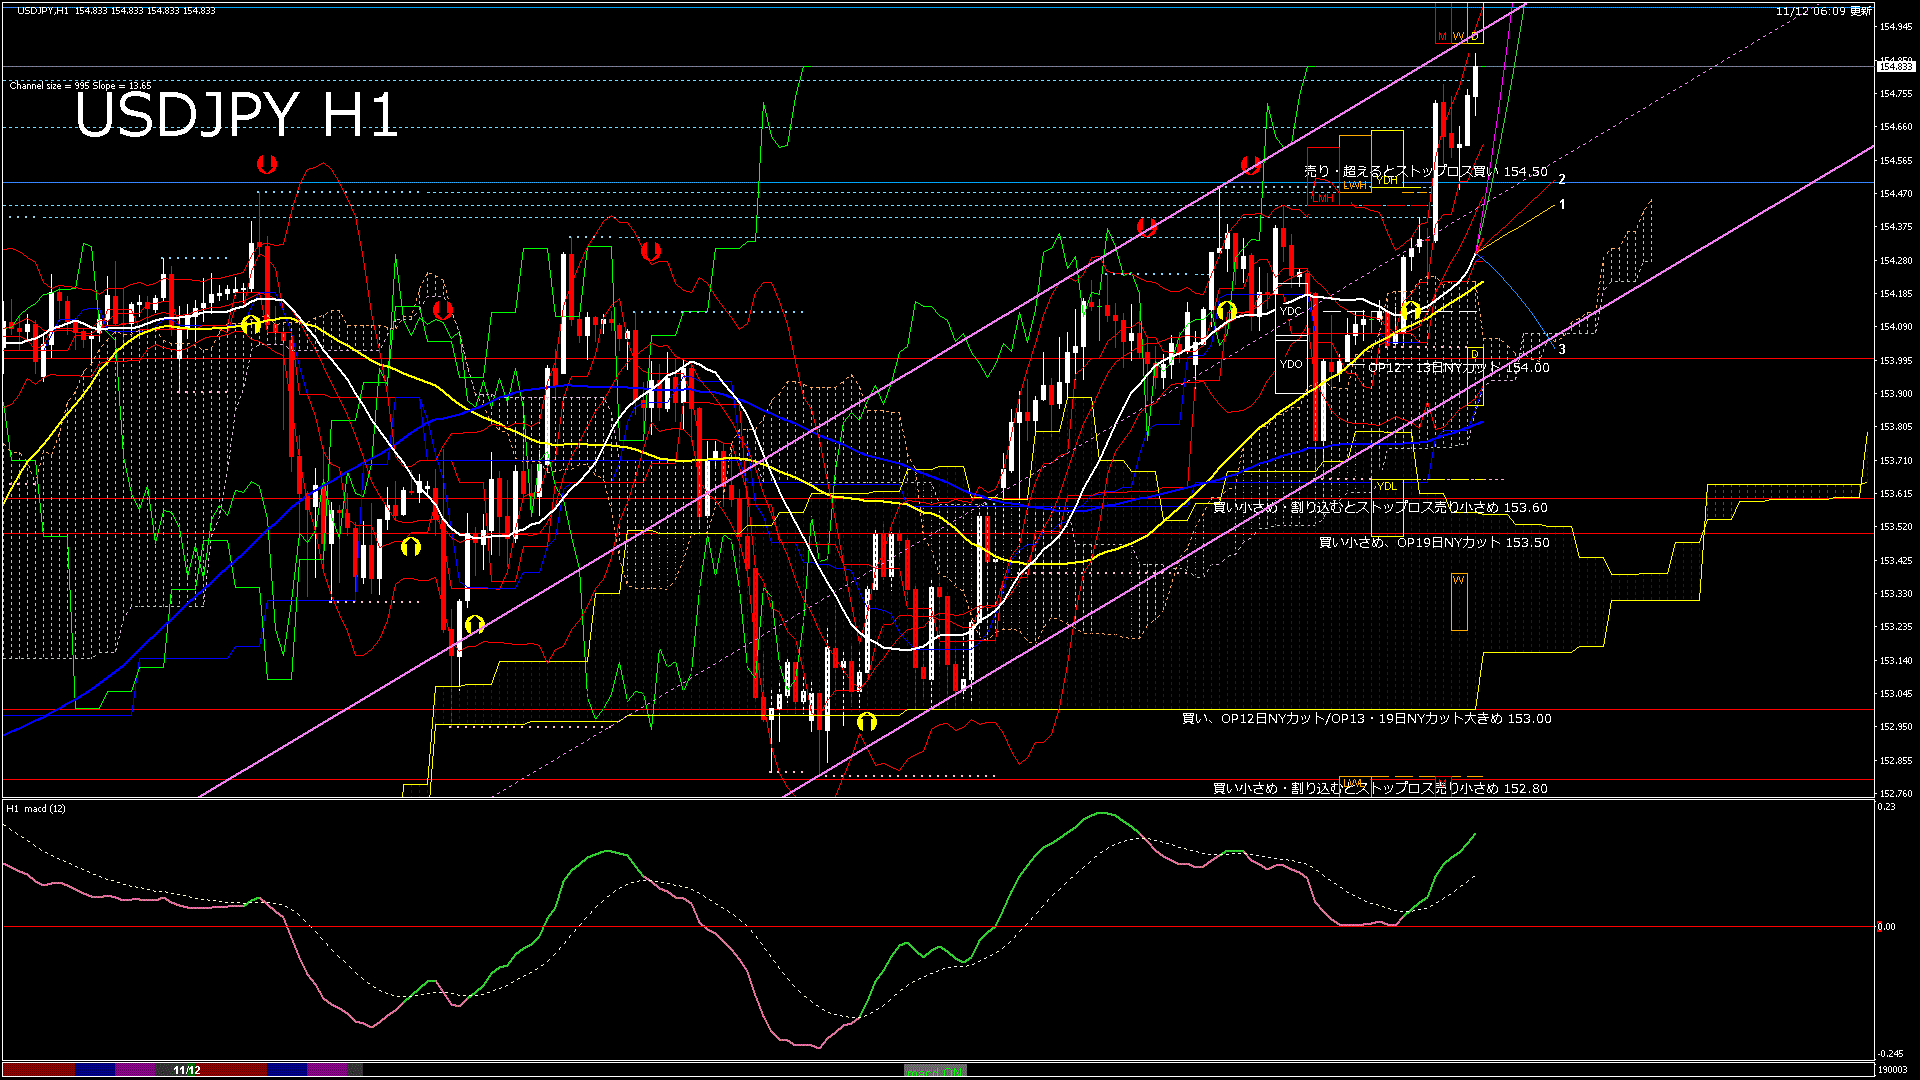This screenshot has height=1080, width=1920.
Task: Click the H1 macd (12) indicator label
Action: click(x=36, y=808)
